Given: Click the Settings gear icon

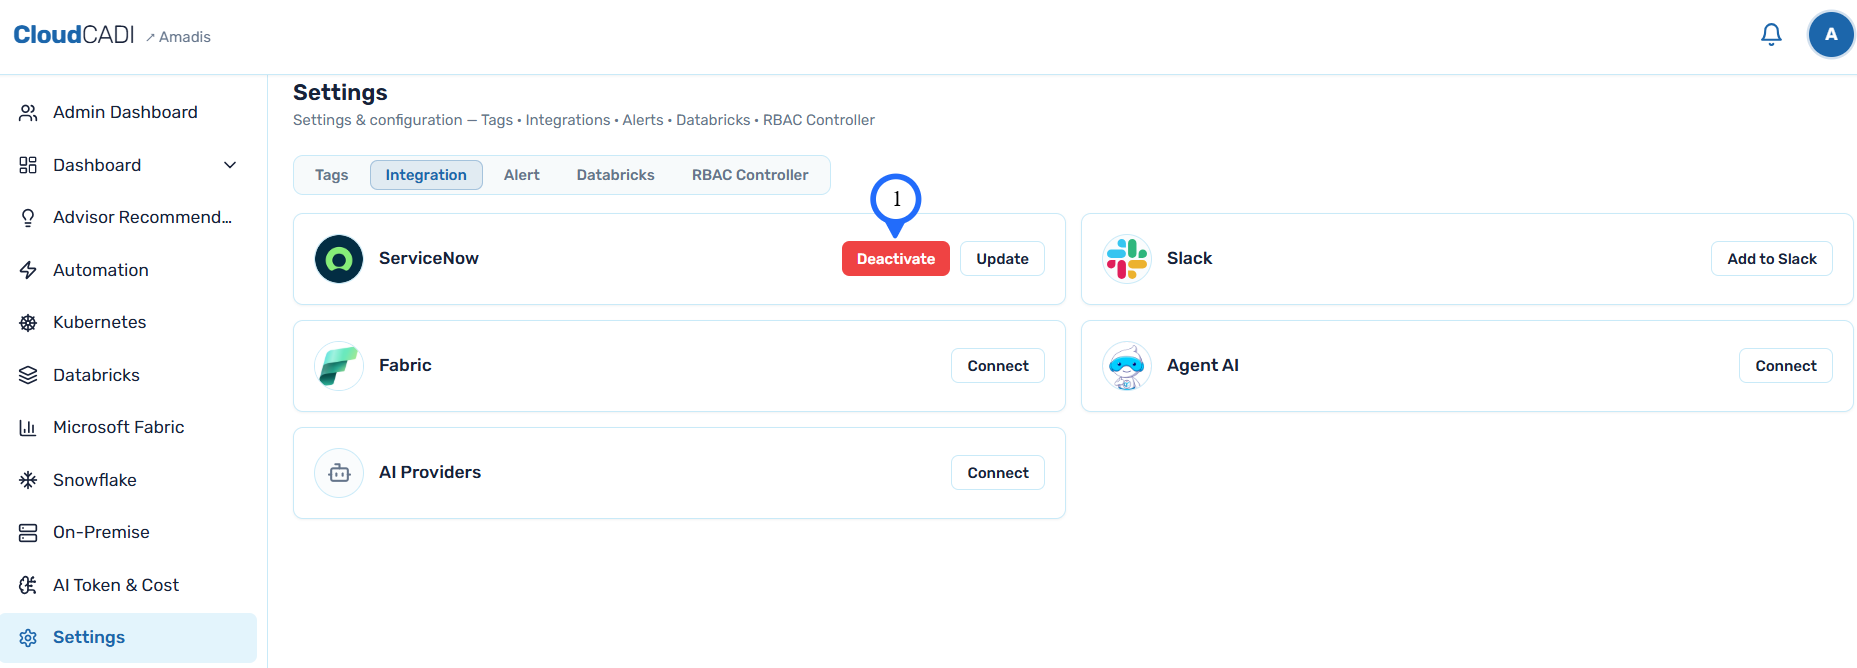Looking at the screenshot, I should pyautogui.click(x=28, y=638).
